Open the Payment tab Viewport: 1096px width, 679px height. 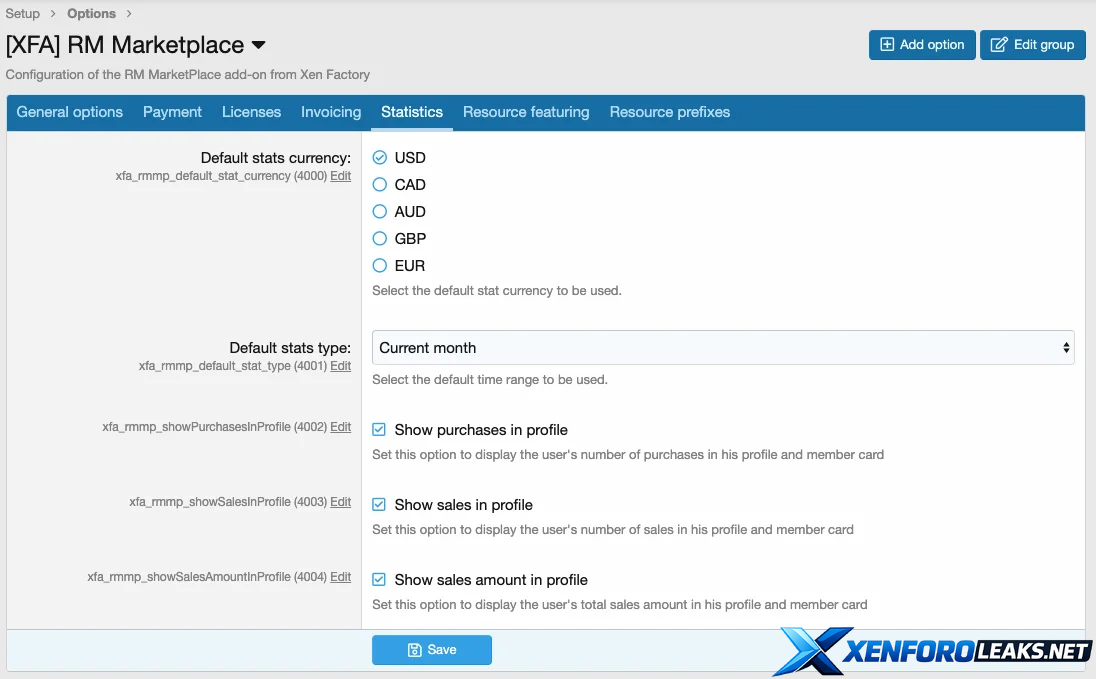(x=172, y=112)
